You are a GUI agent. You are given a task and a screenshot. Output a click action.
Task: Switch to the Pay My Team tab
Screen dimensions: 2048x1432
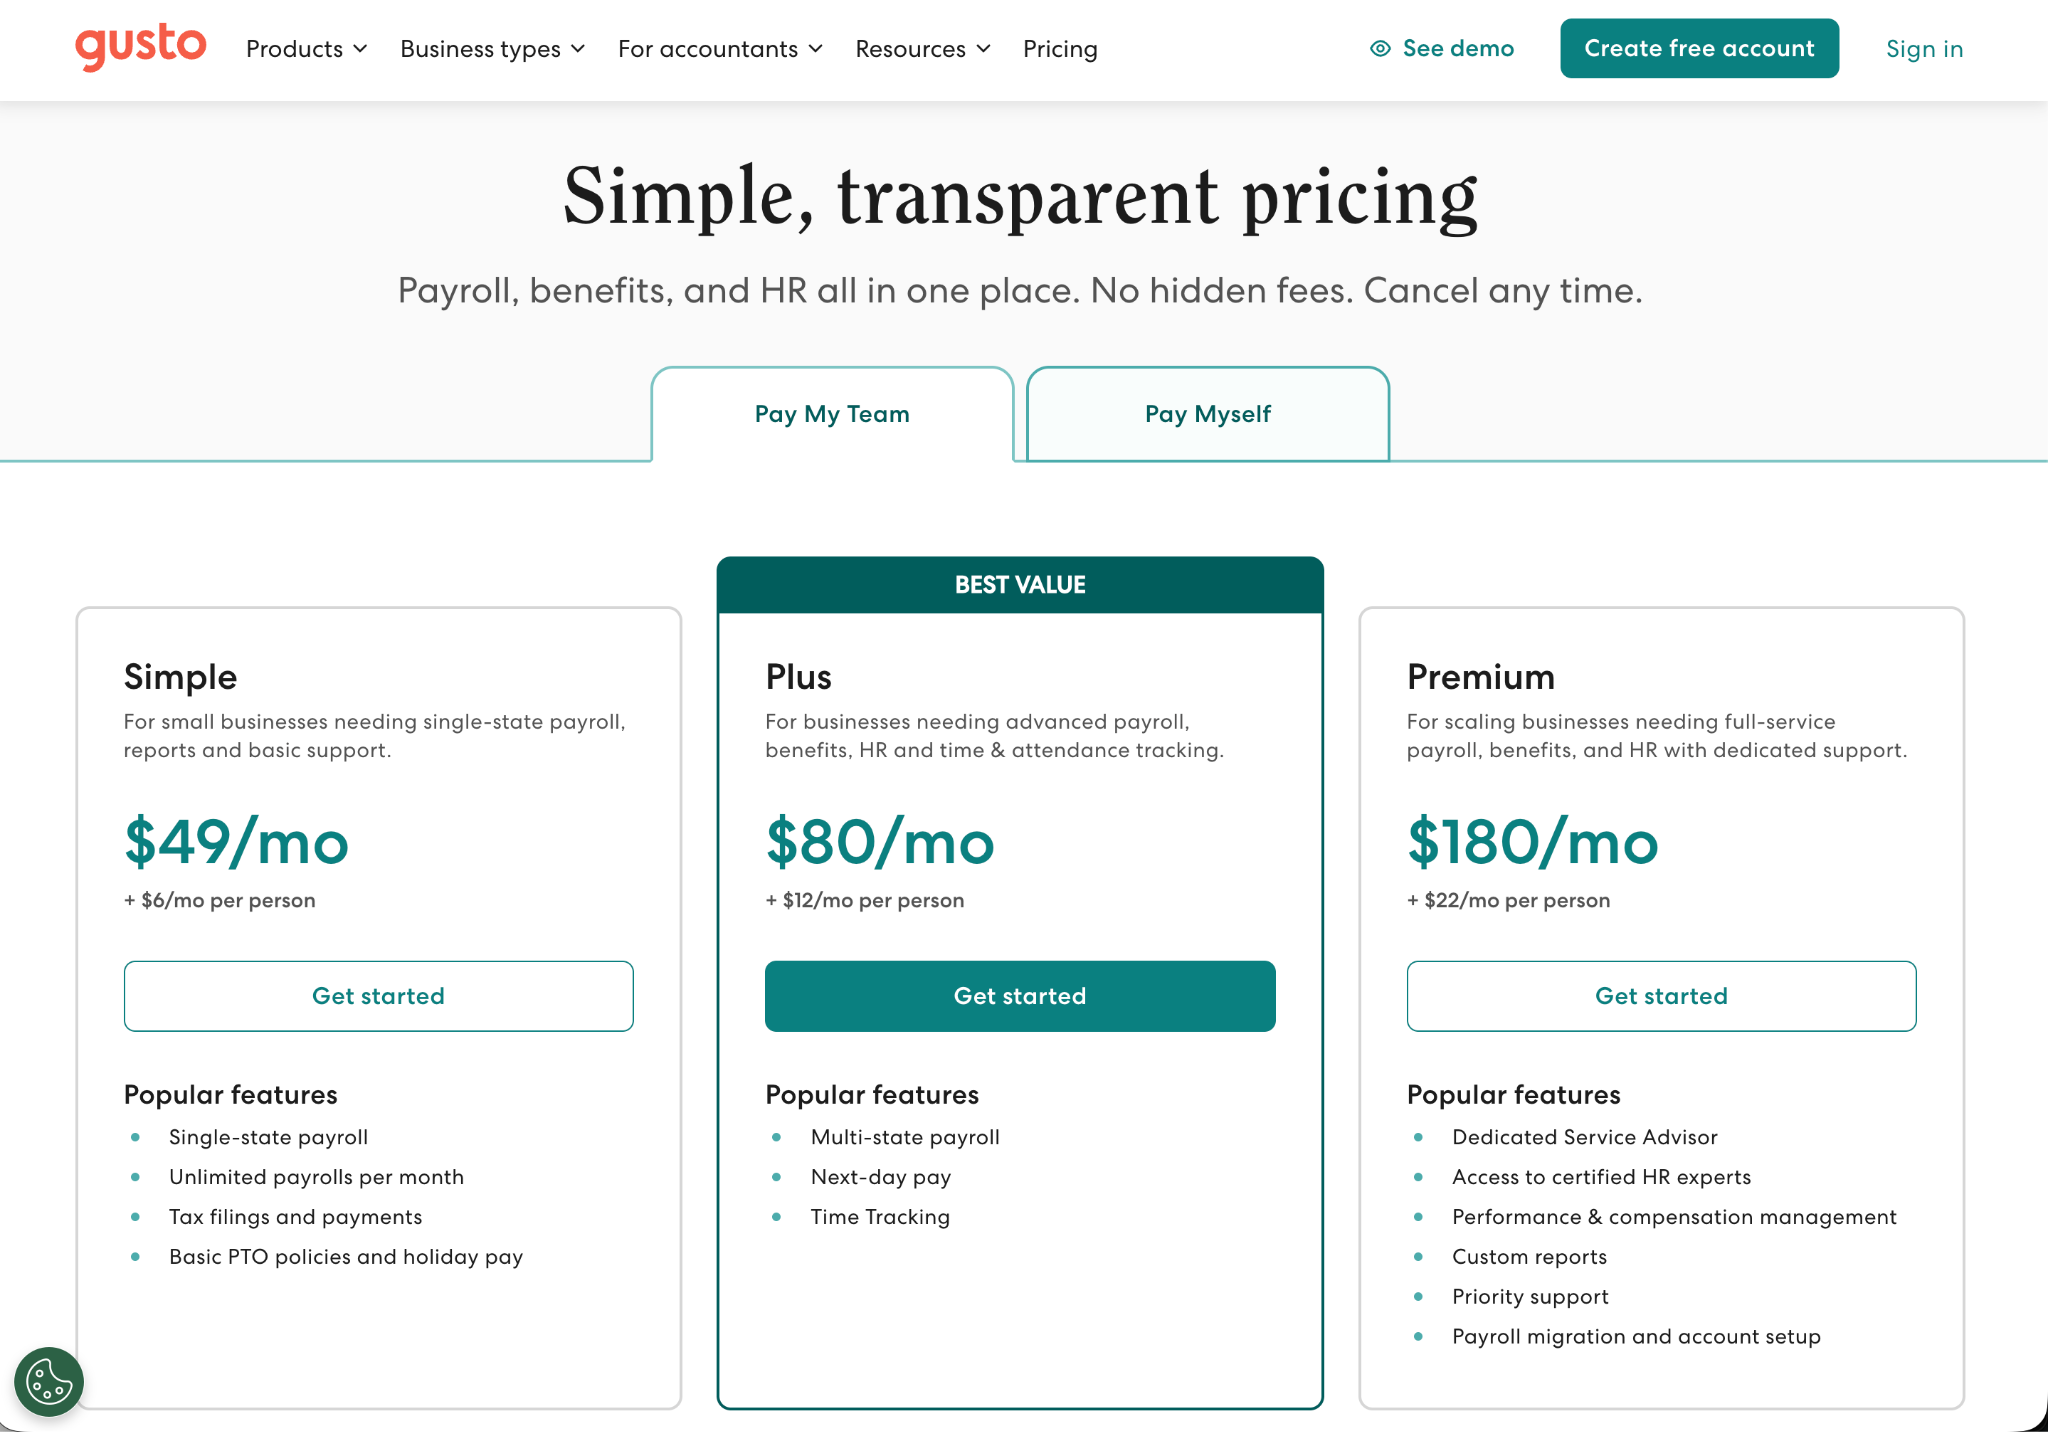point(832,414)
